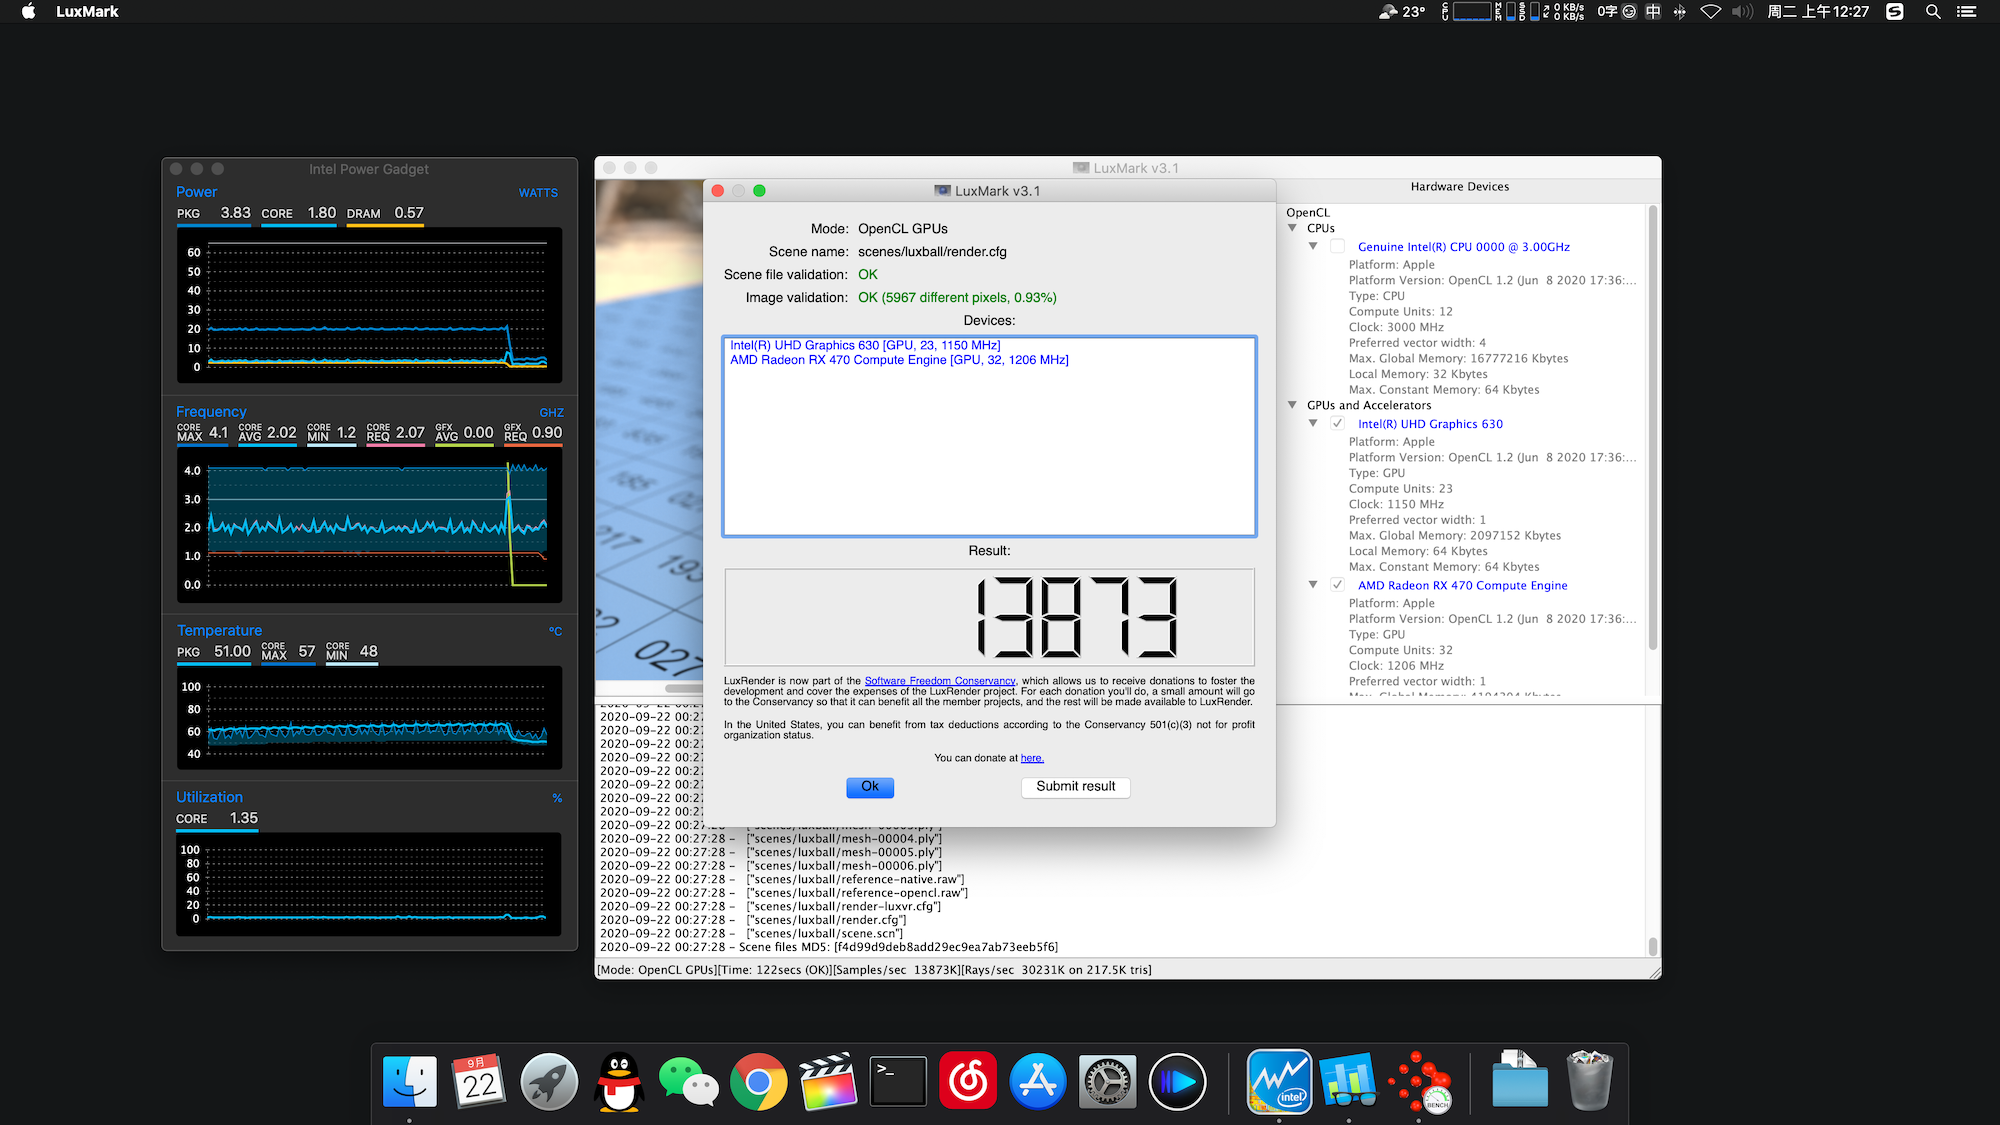Click the Utilization graph in Power Gadget

(370, 884)
